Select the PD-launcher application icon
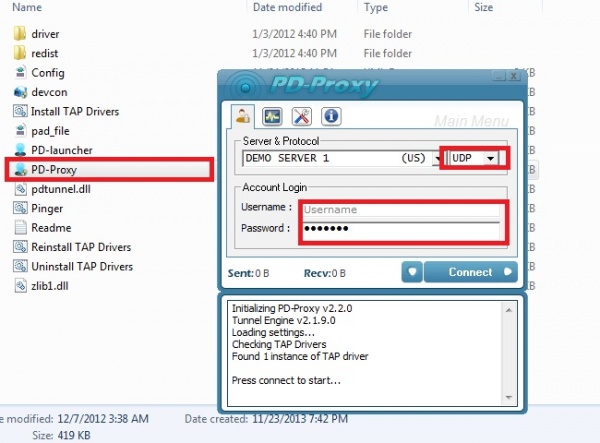Viewport: 600px width, 443px height. click(20, 150)
